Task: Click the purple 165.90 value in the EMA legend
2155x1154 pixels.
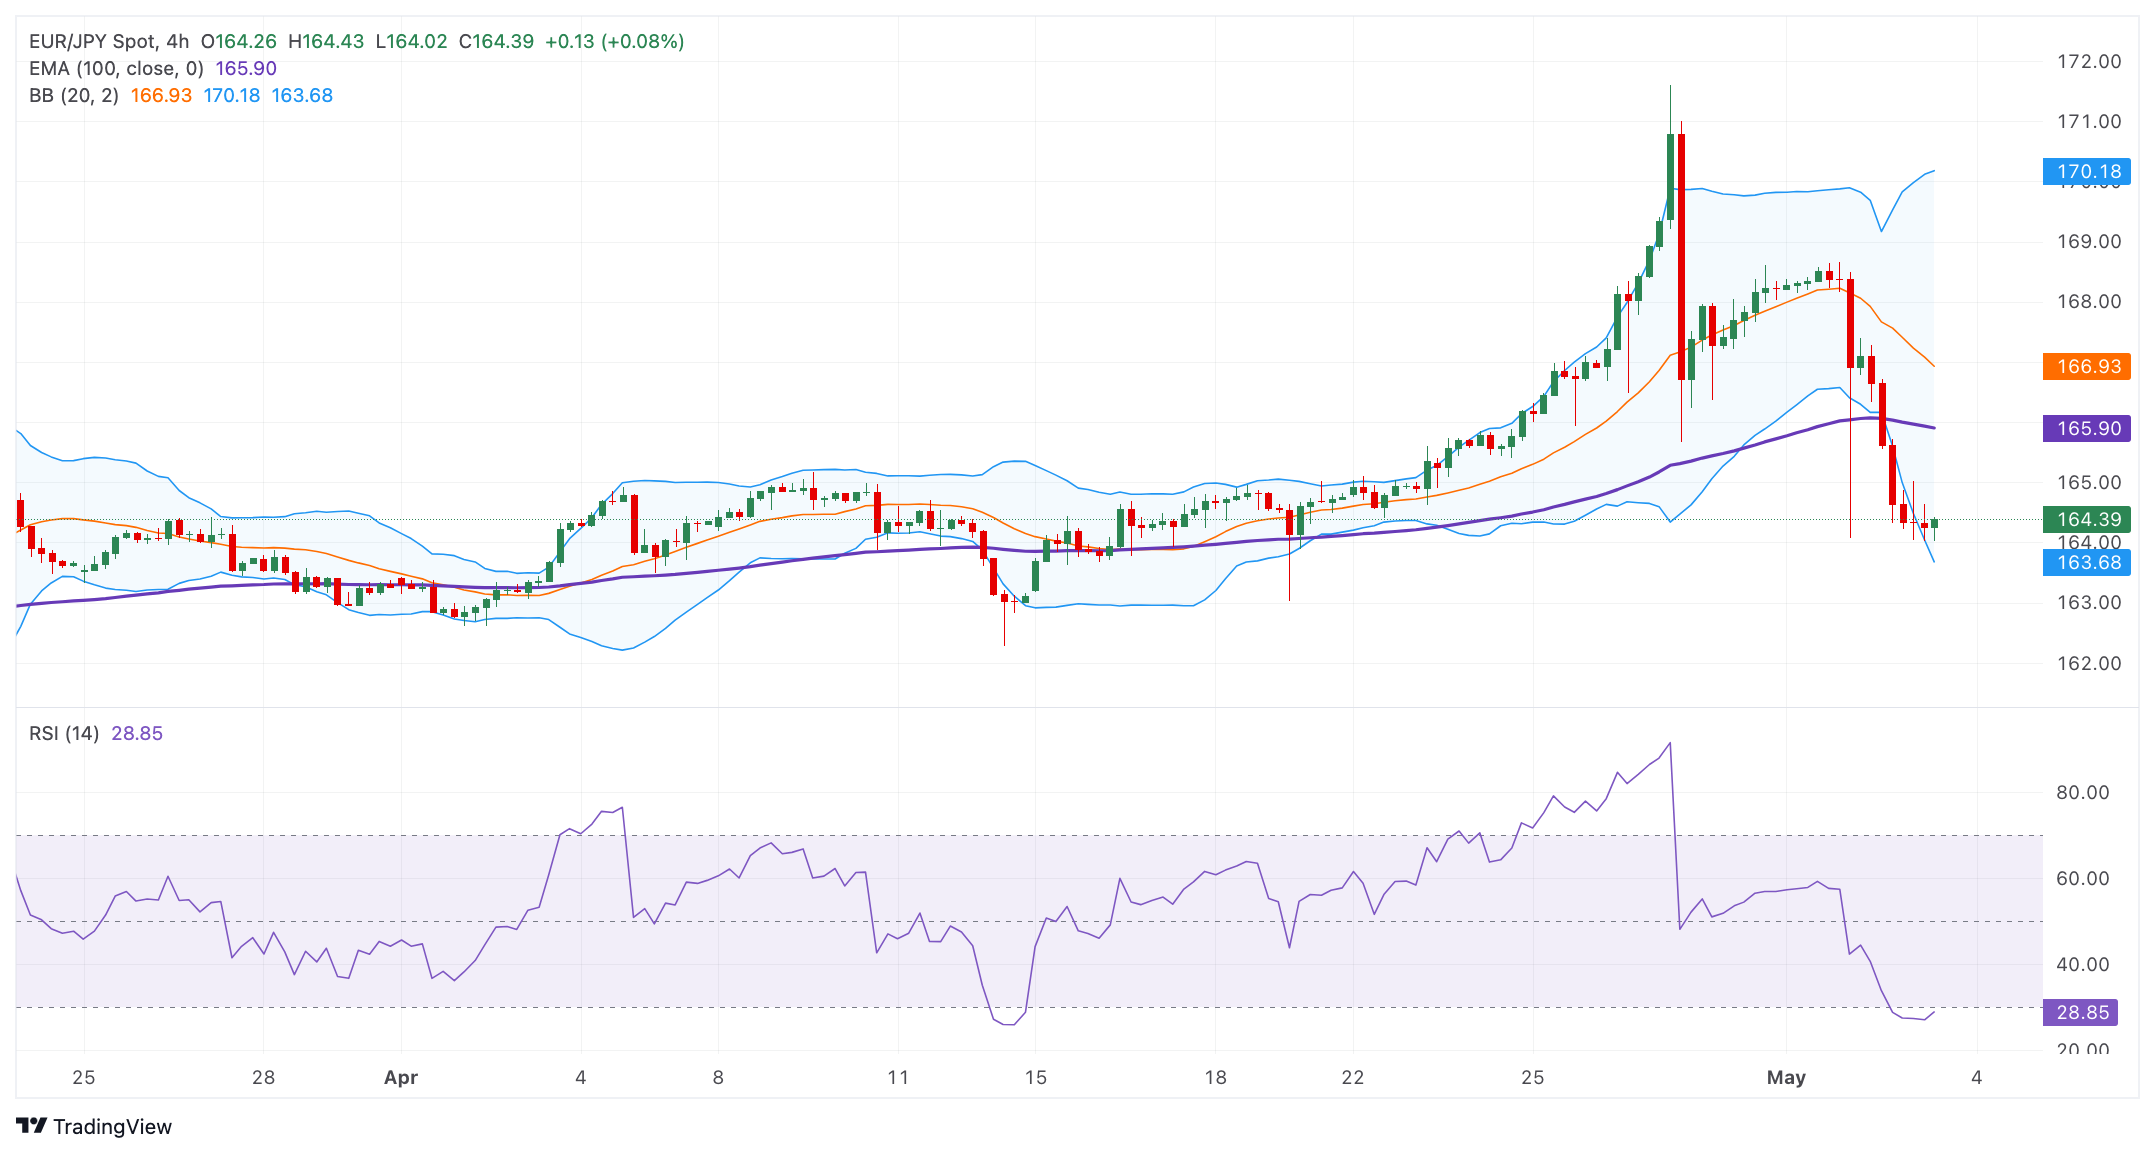Action: click(x=246, y=69)
